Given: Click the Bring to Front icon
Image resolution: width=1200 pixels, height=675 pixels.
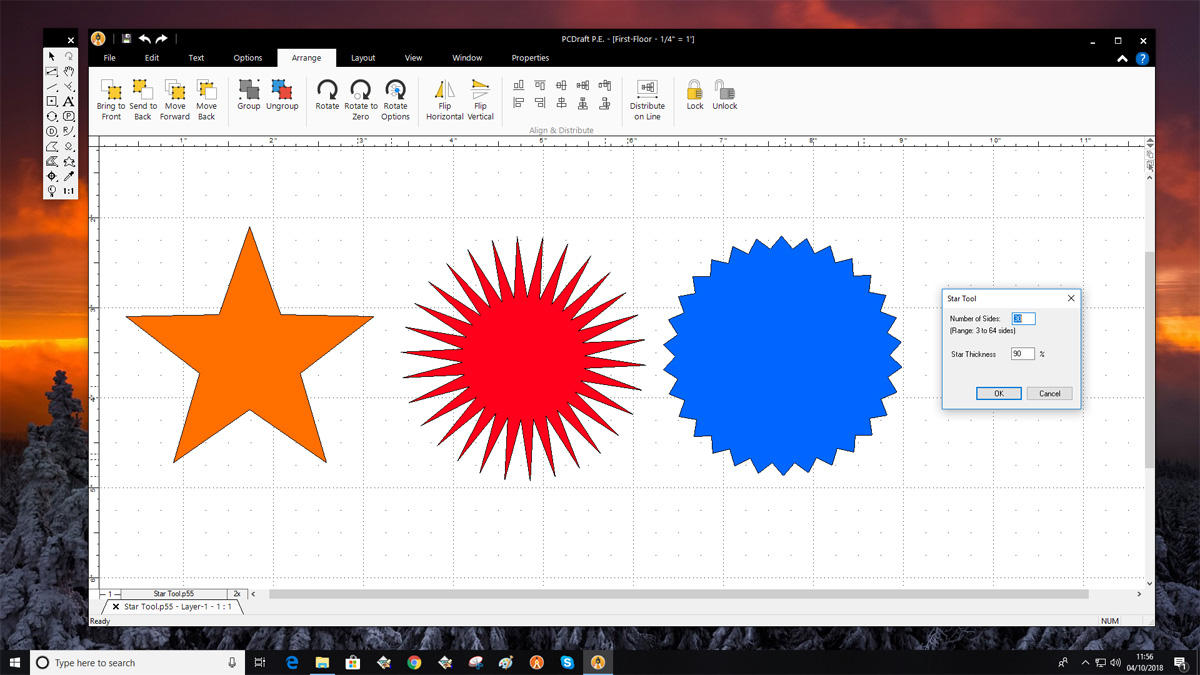Looking at the screenshot, I should click(111, 91).
